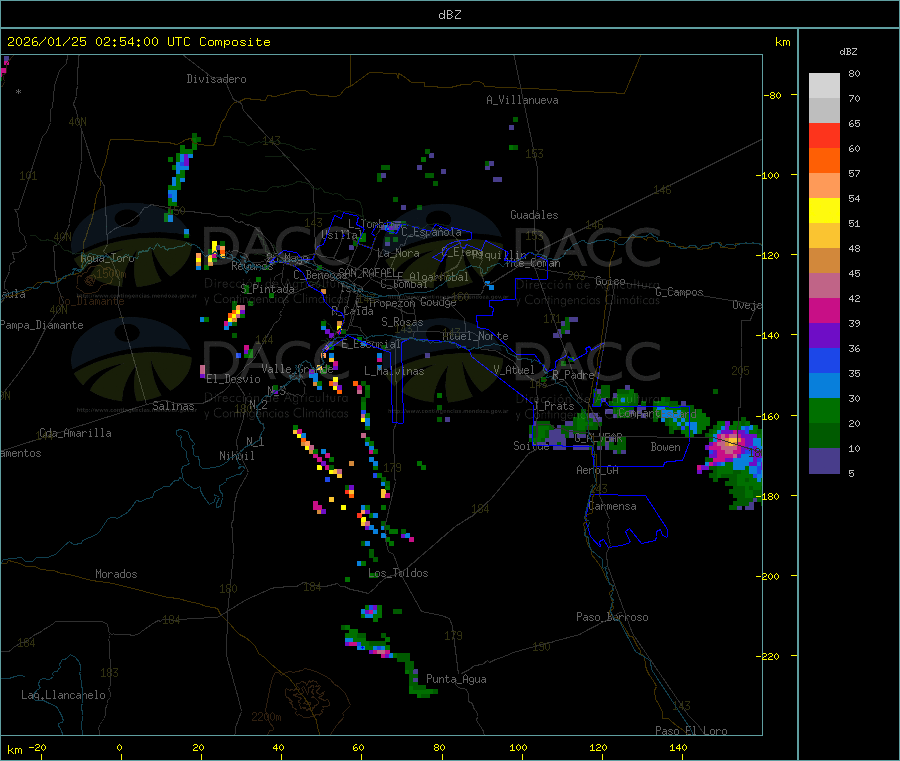Click the '80' value on the dBZ legend
This screenshot has height=761, width=900.
854,73
